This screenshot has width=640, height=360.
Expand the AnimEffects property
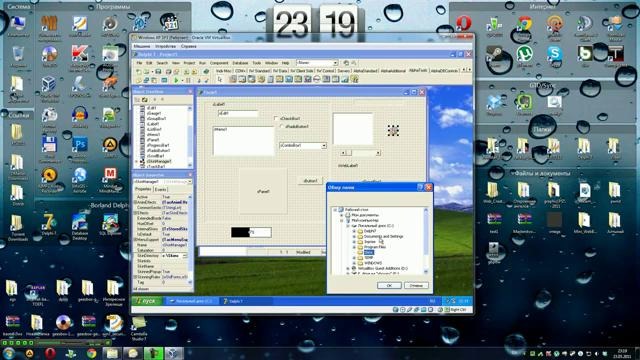point(136,202)
